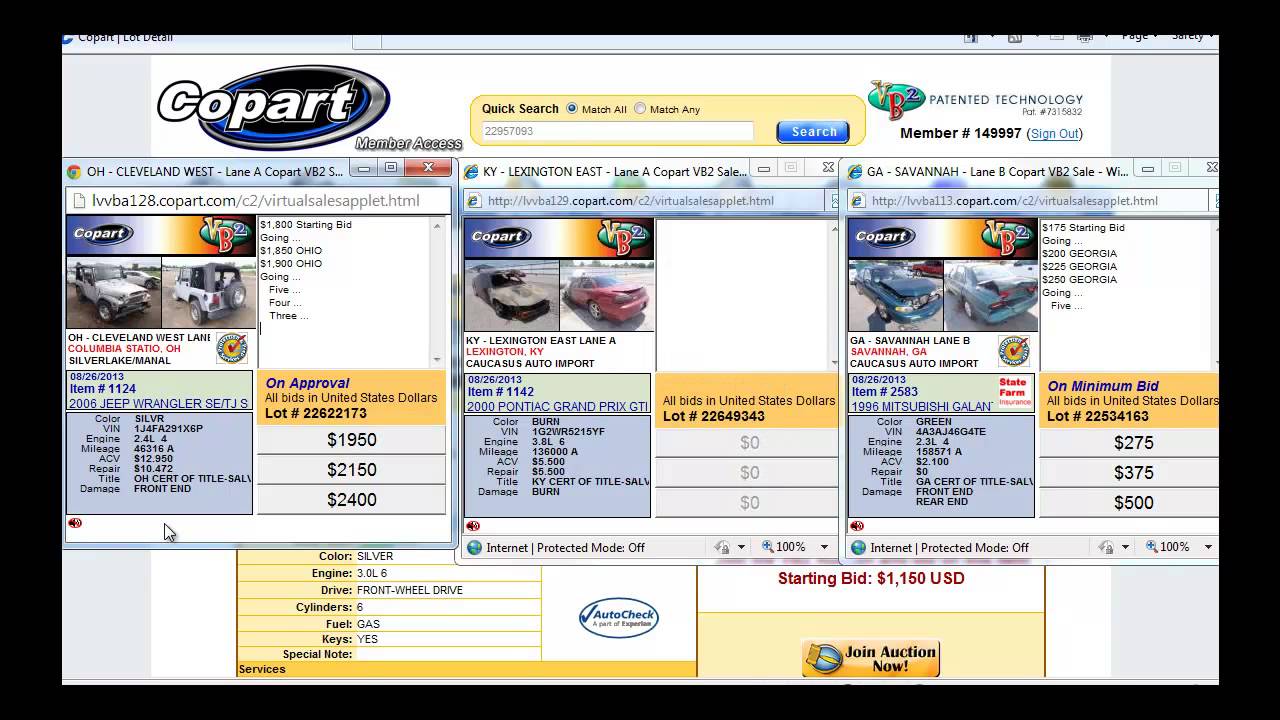Click '$1,900 OHIO' bid log entry
This screenshot has height=720, width=1280.
[x=291, y=264]
